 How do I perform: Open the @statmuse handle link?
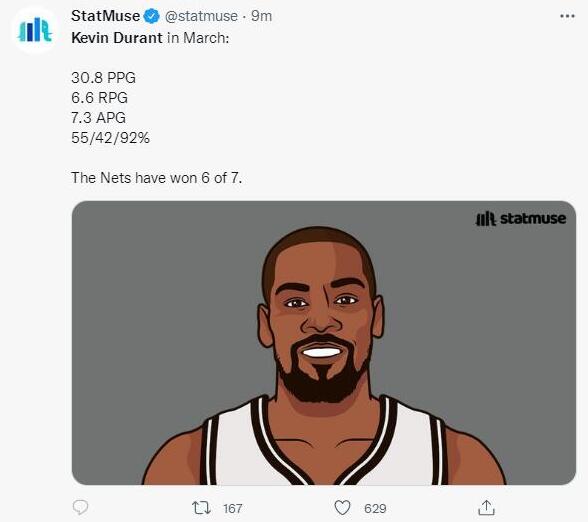pos(201,16)
